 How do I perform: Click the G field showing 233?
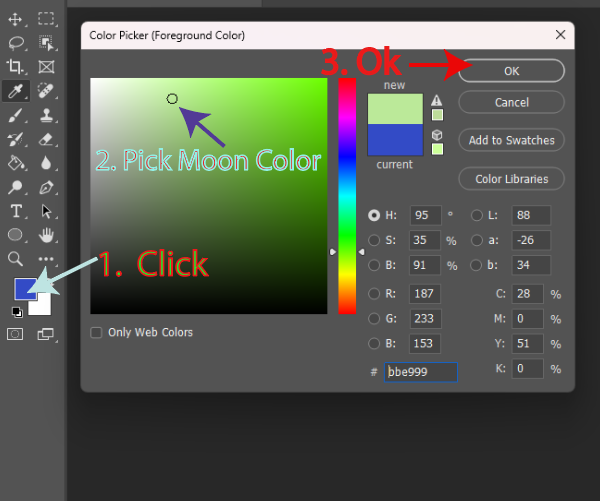[425, 318]
